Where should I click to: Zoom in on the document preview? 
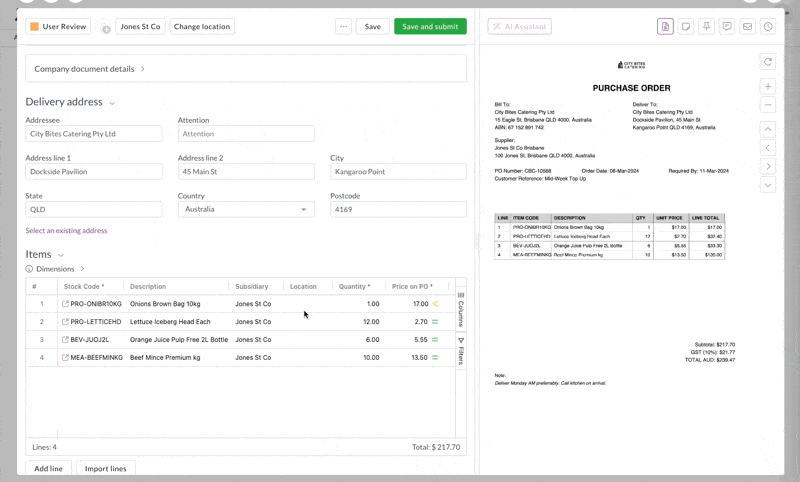click(x=768, y=87)
